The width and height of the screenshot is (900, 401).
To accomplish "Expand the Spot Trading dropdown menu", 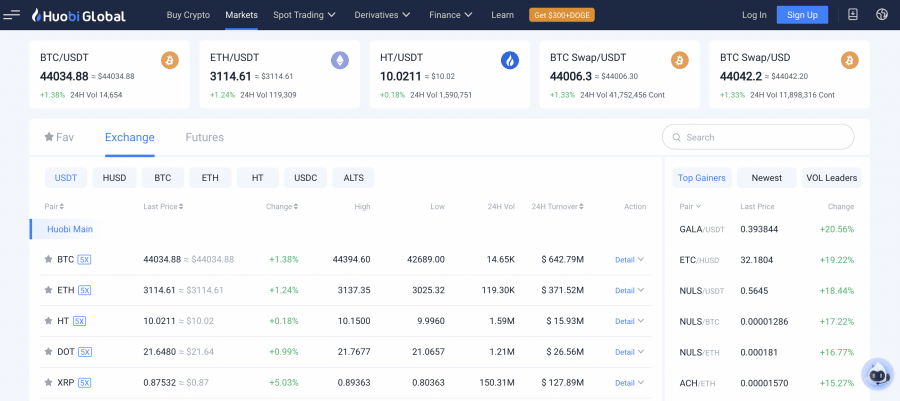I will pyautogui.click(x=304, y=15).
